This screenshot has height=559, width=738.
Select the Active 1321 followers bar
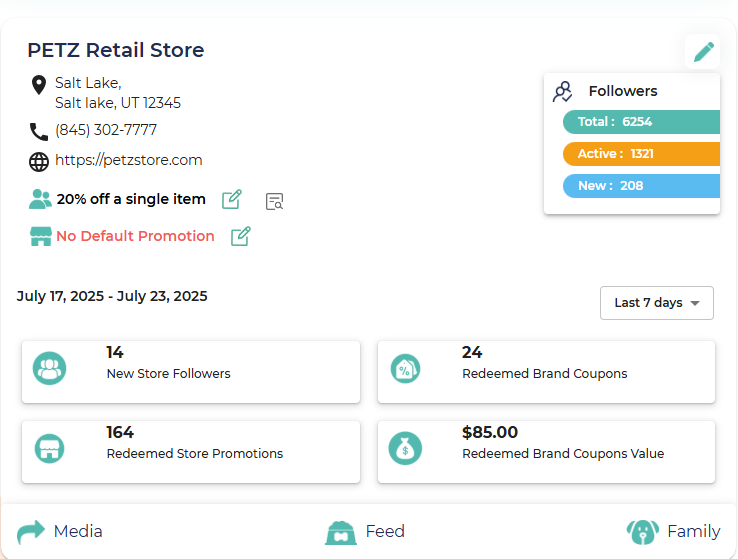(640, 154)
